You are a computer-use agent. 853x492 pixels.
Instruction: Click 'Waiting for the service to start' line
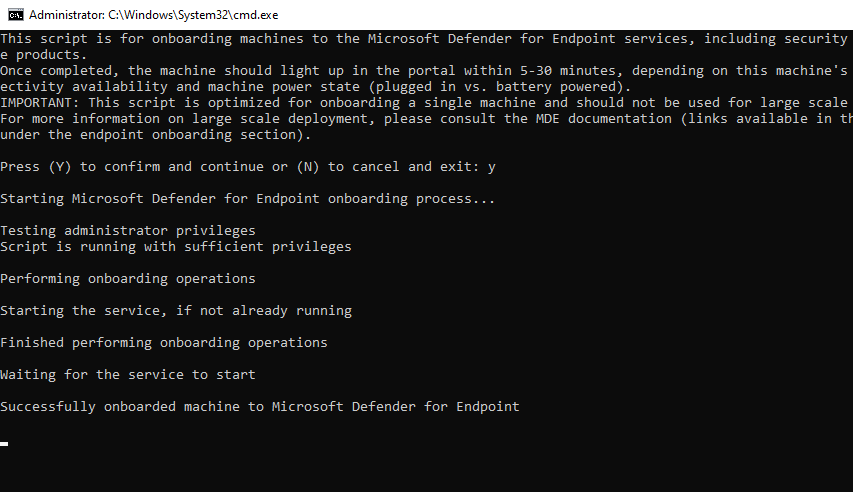(128, 375)
